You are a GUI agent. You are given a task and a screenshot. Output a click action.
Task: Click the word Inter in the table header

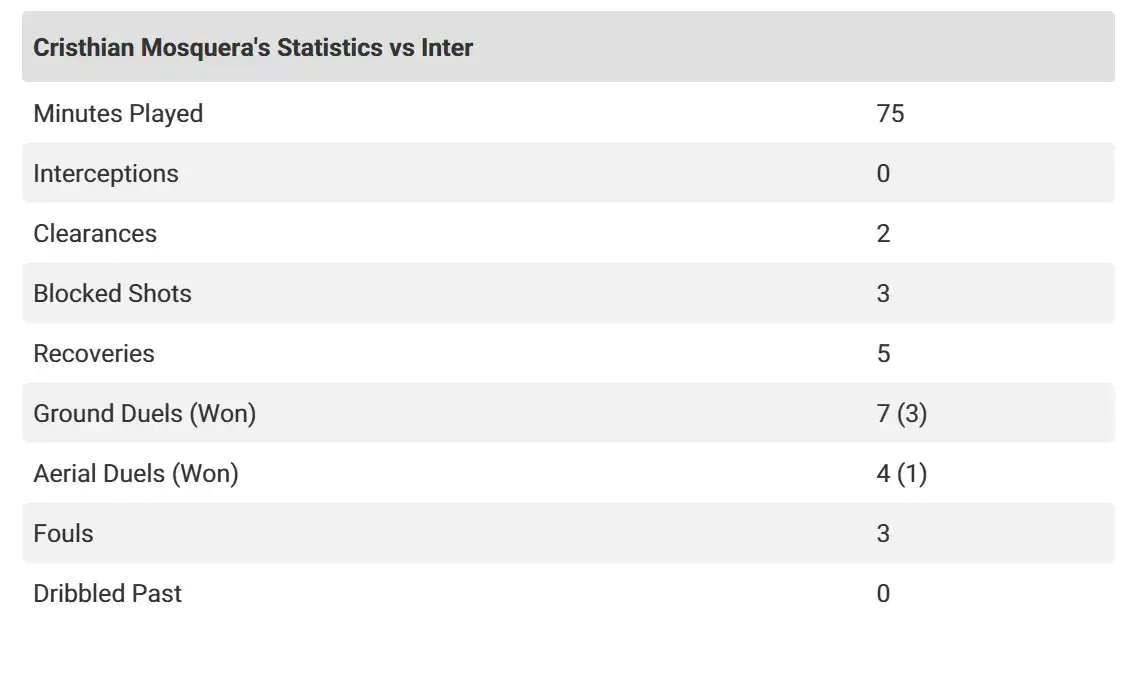coord(447,47)
